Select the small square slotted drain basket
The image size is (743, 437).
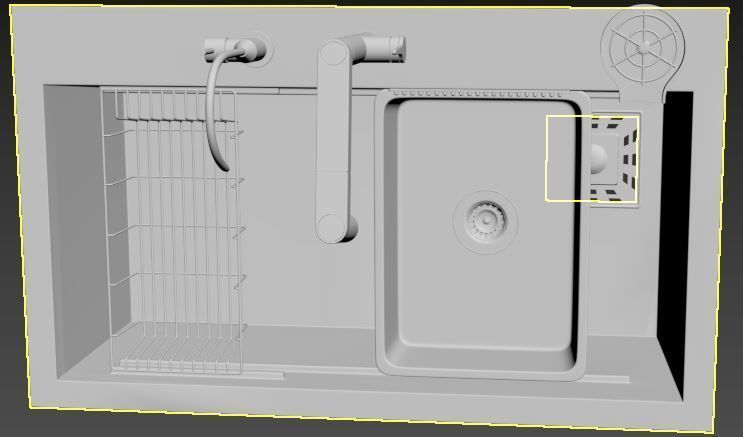tap(614, 157)
